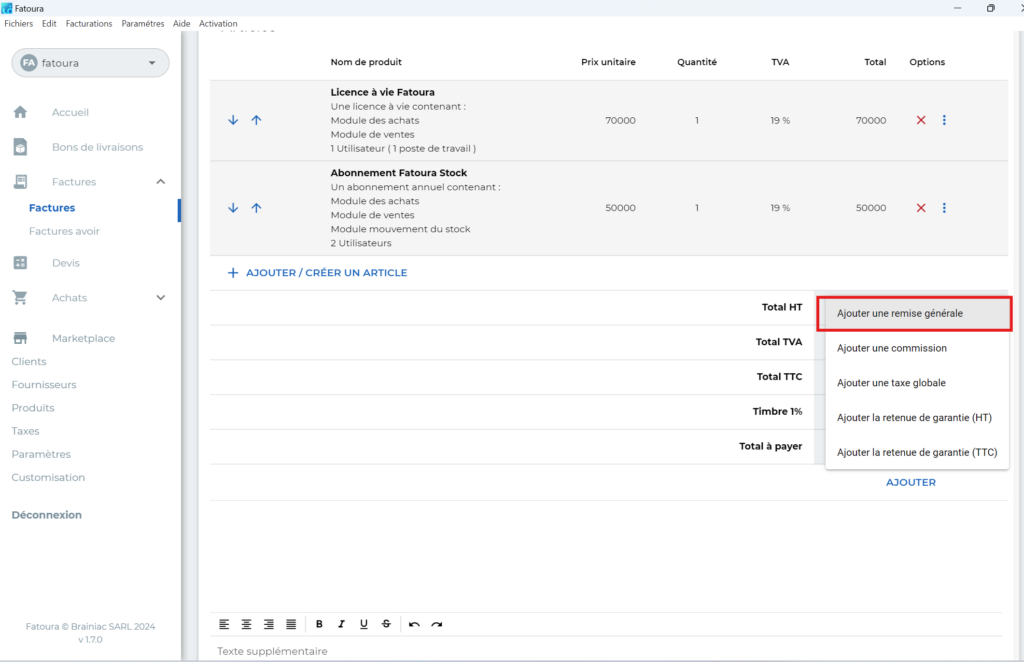1024x662 pixels.
Task: Undo the last text edit
Action: click(x=414, y=624)
